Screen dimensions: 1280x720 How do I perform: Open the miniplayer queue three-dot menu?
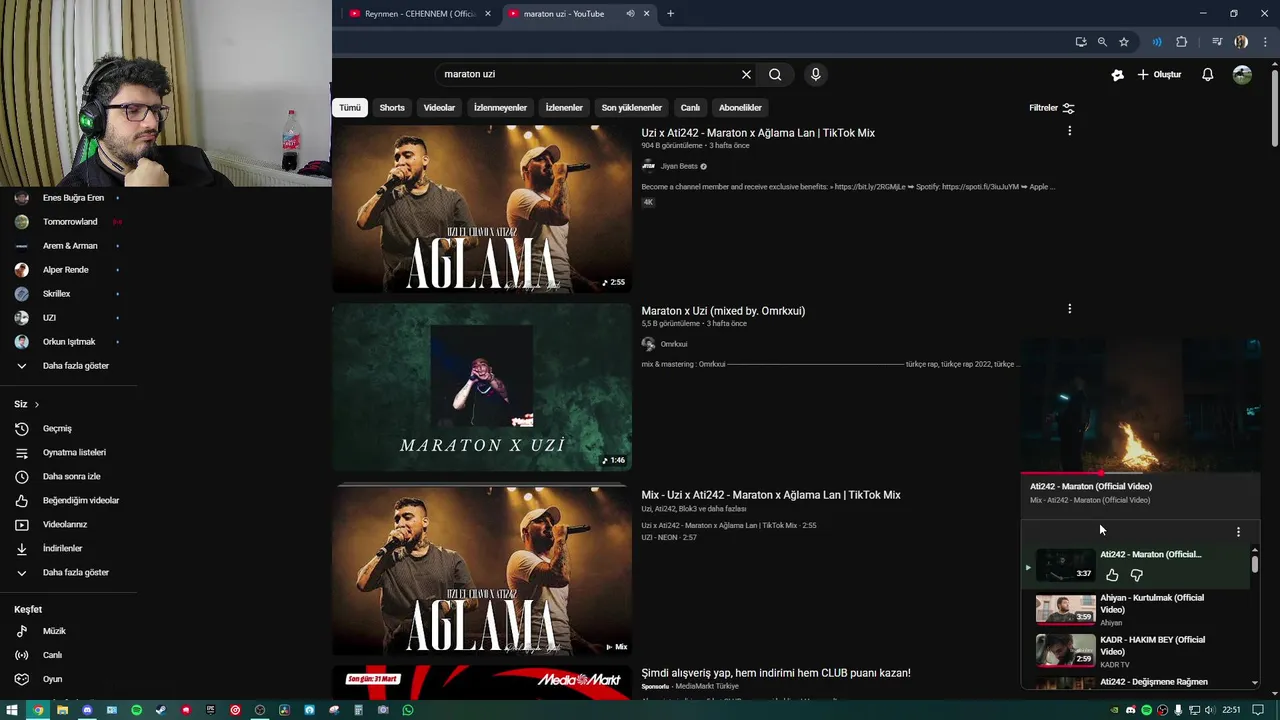coord(1238,532)
